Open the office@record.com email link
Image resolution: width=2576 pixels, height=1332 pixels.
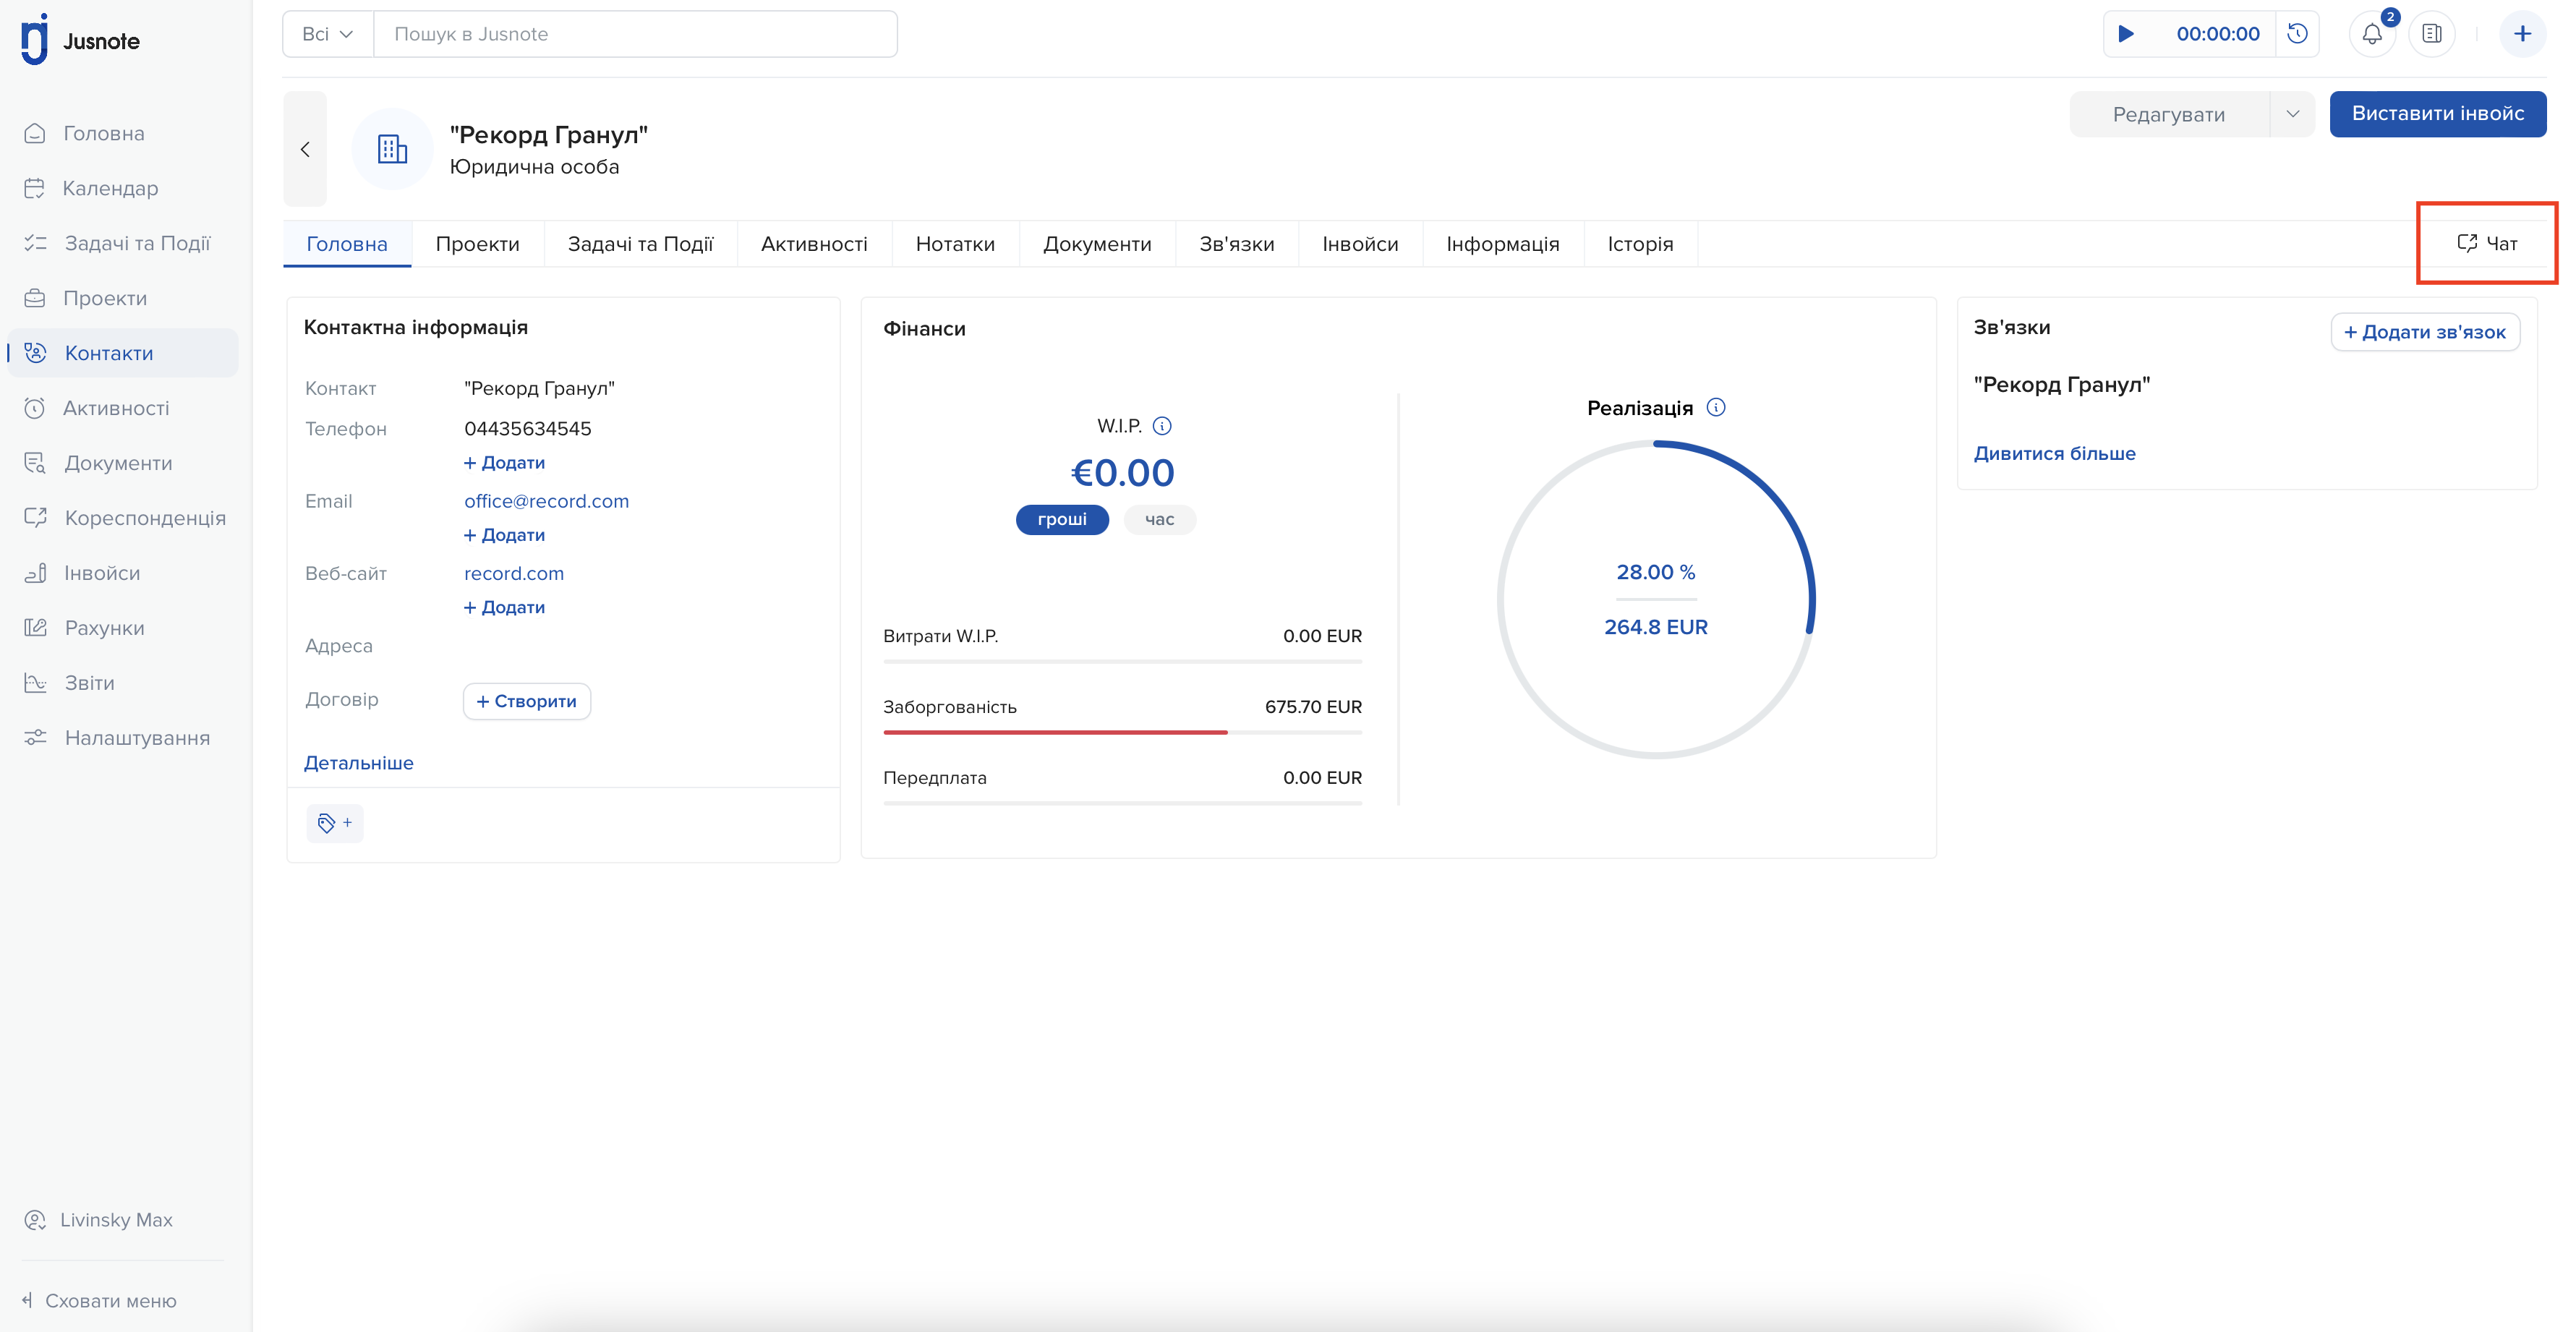tap(546, 501)
